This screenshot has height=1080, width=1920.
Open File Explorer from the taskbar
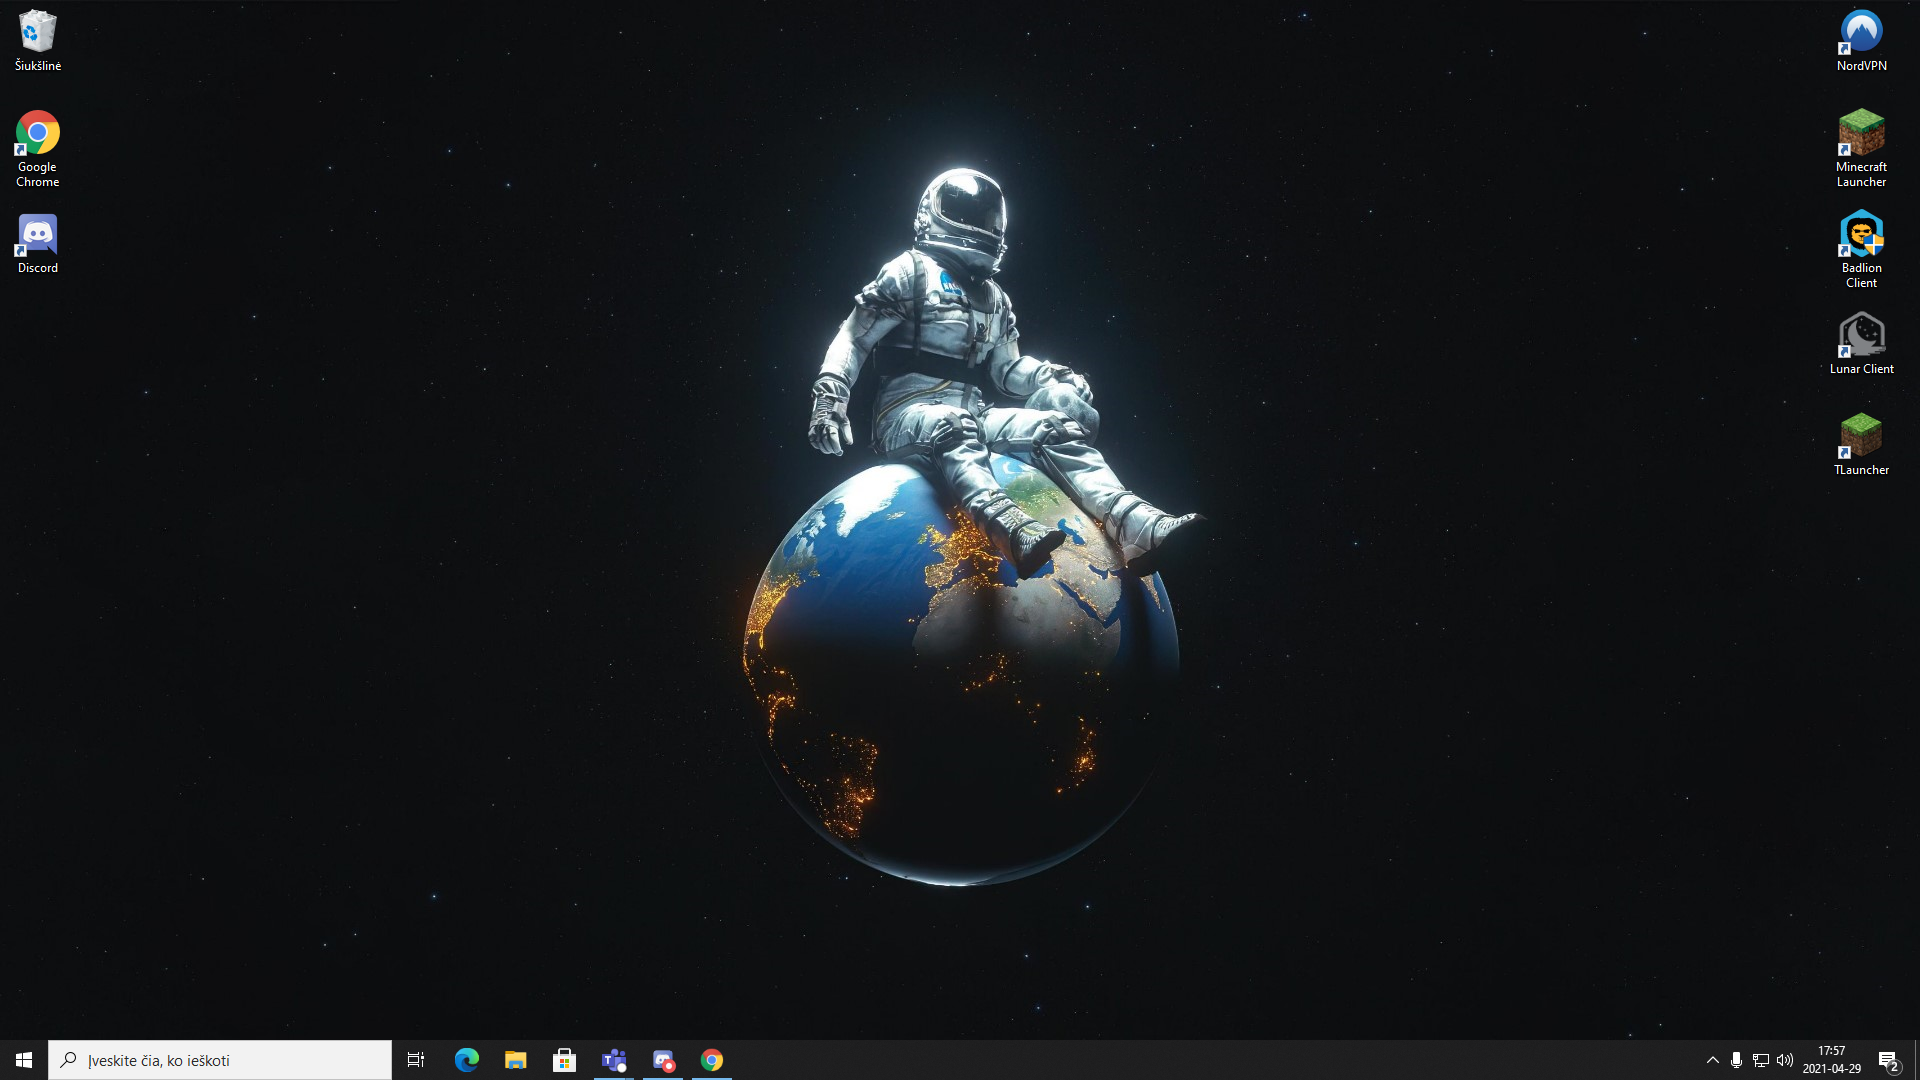[x=515, y=1060]
